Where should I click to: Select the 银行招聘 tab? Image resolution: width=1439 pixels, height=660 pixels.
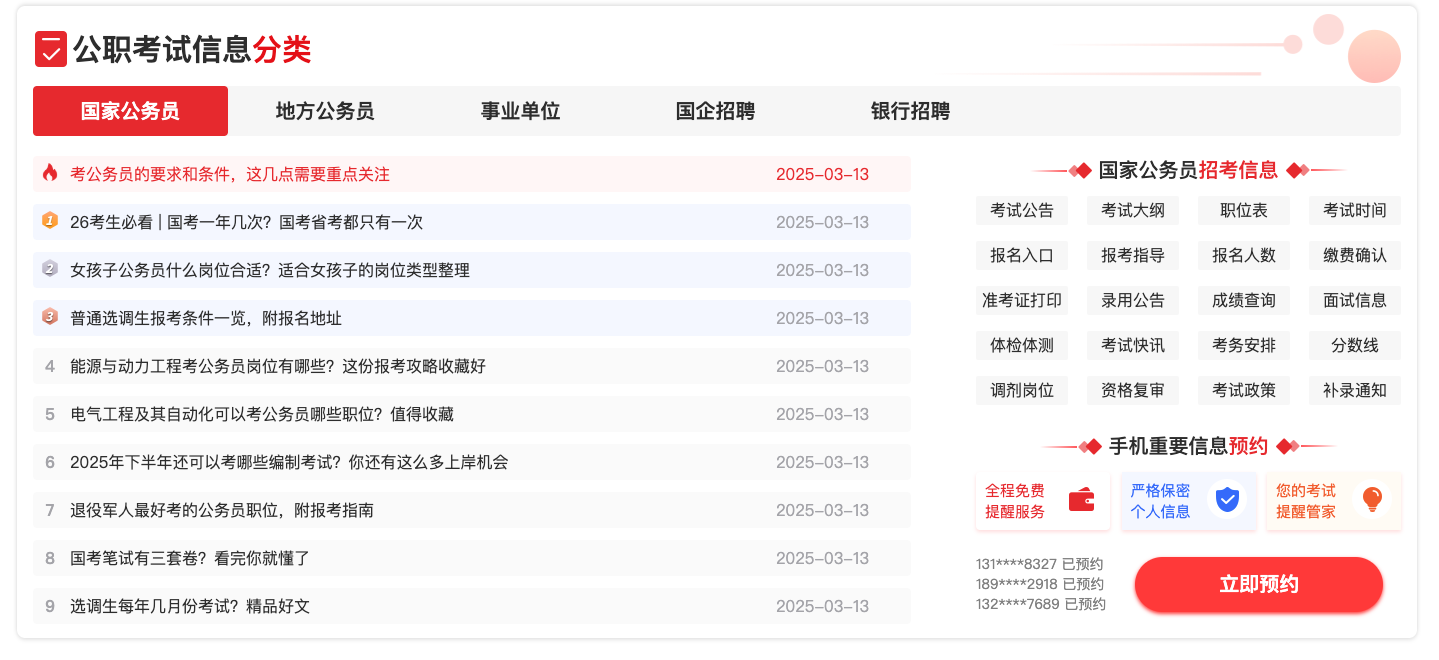910,111
